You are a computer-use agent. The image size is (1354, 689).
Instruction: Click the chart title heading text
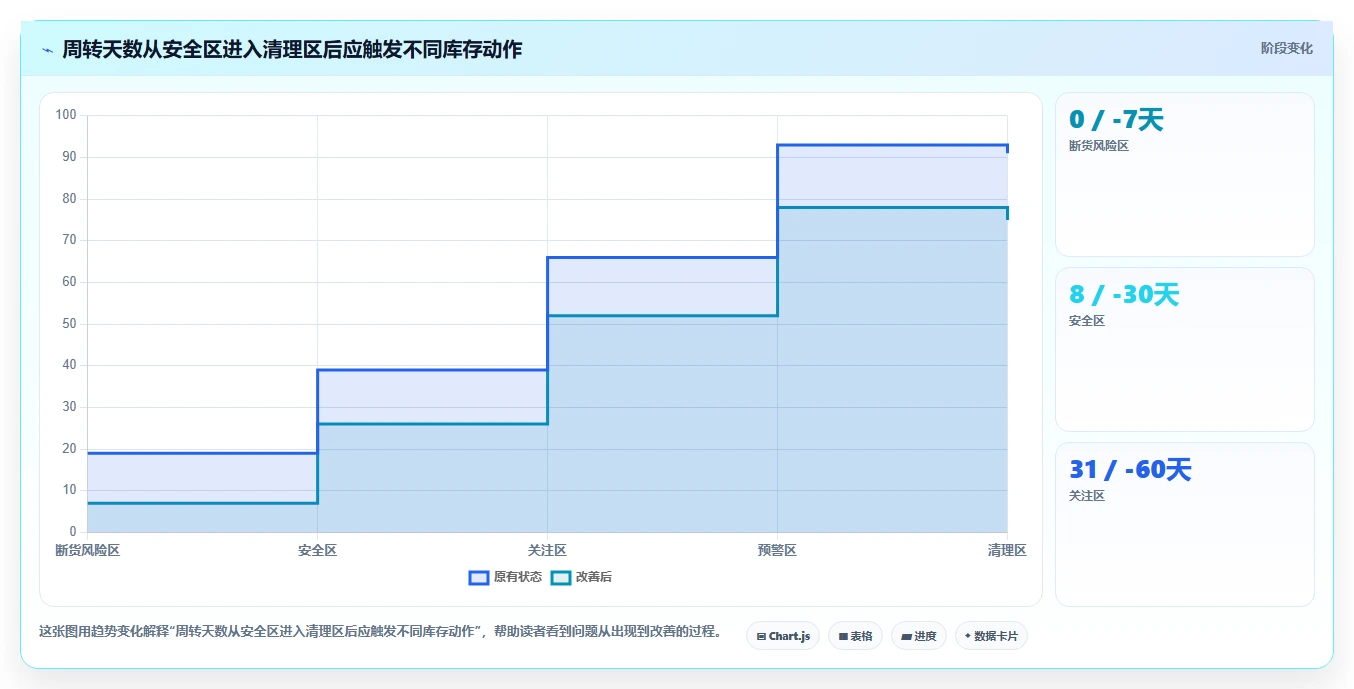pyautogui.click(x=292, y=49)
